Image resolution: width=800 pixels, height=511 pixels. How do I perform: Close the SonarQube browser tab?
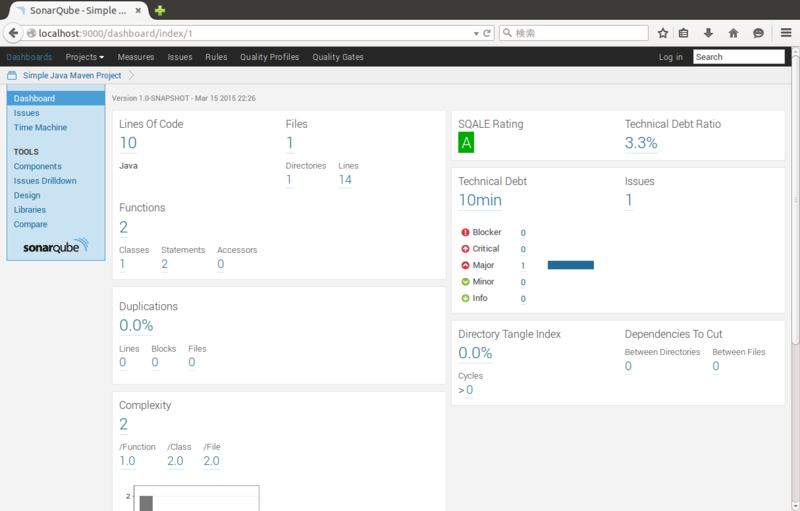138,10
